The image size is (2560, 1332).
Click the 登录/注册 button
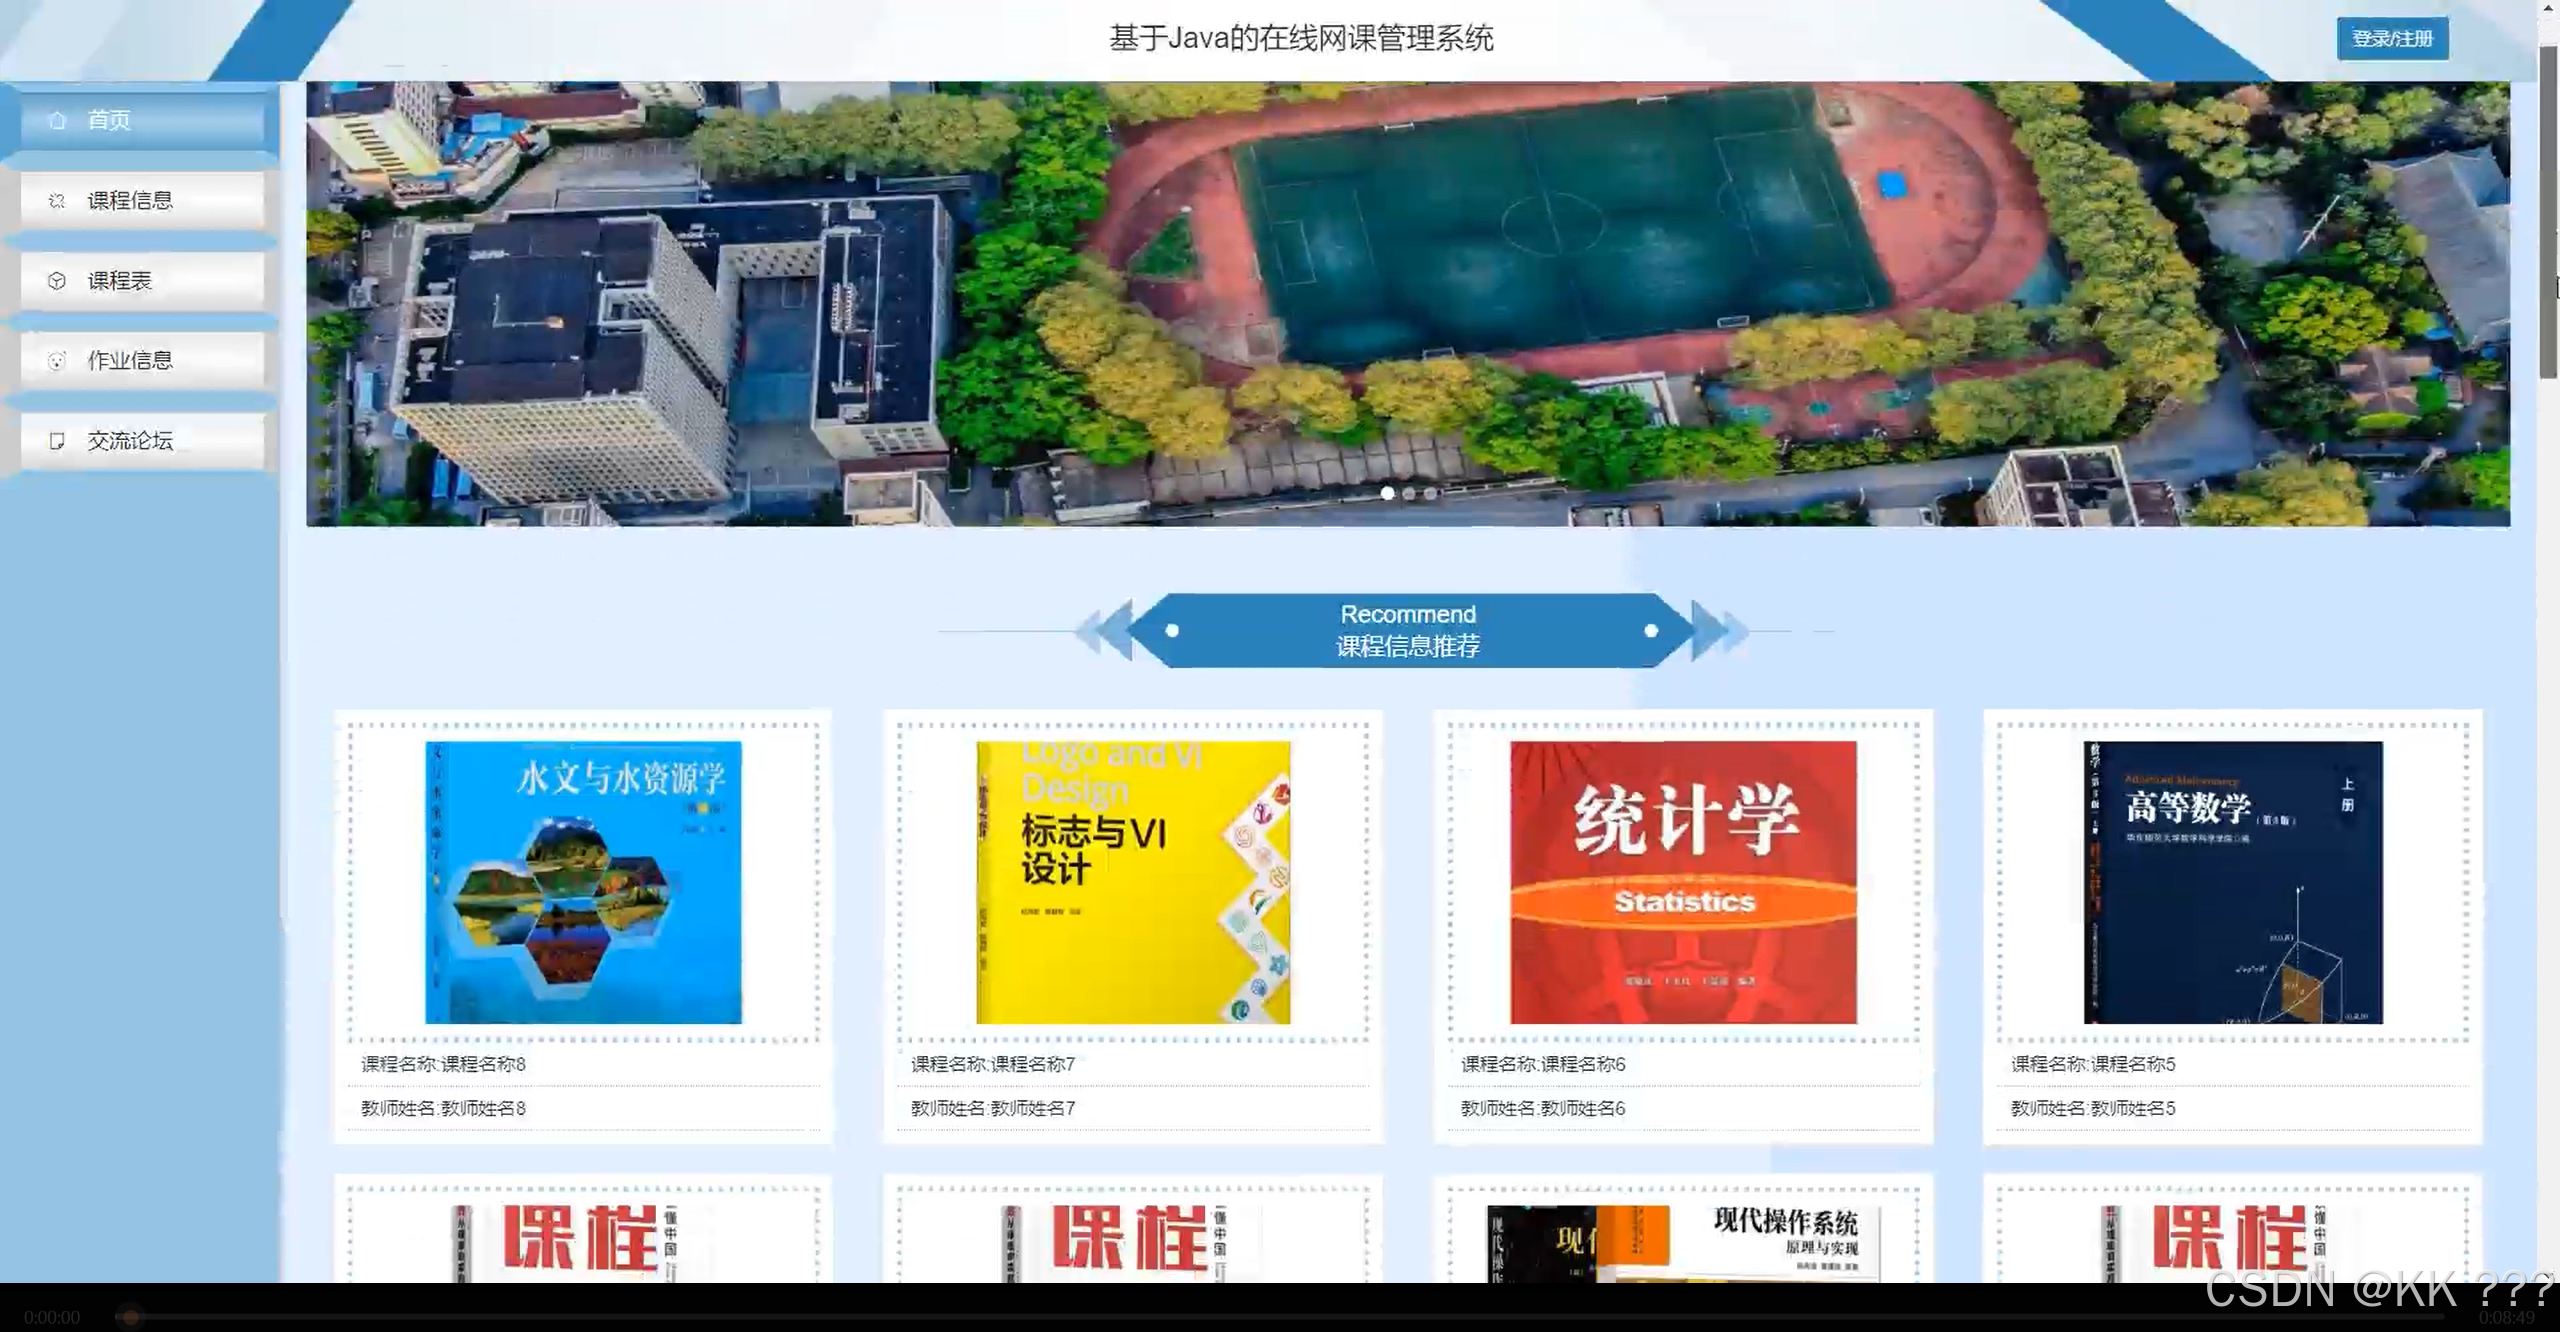coord(2392,39)
